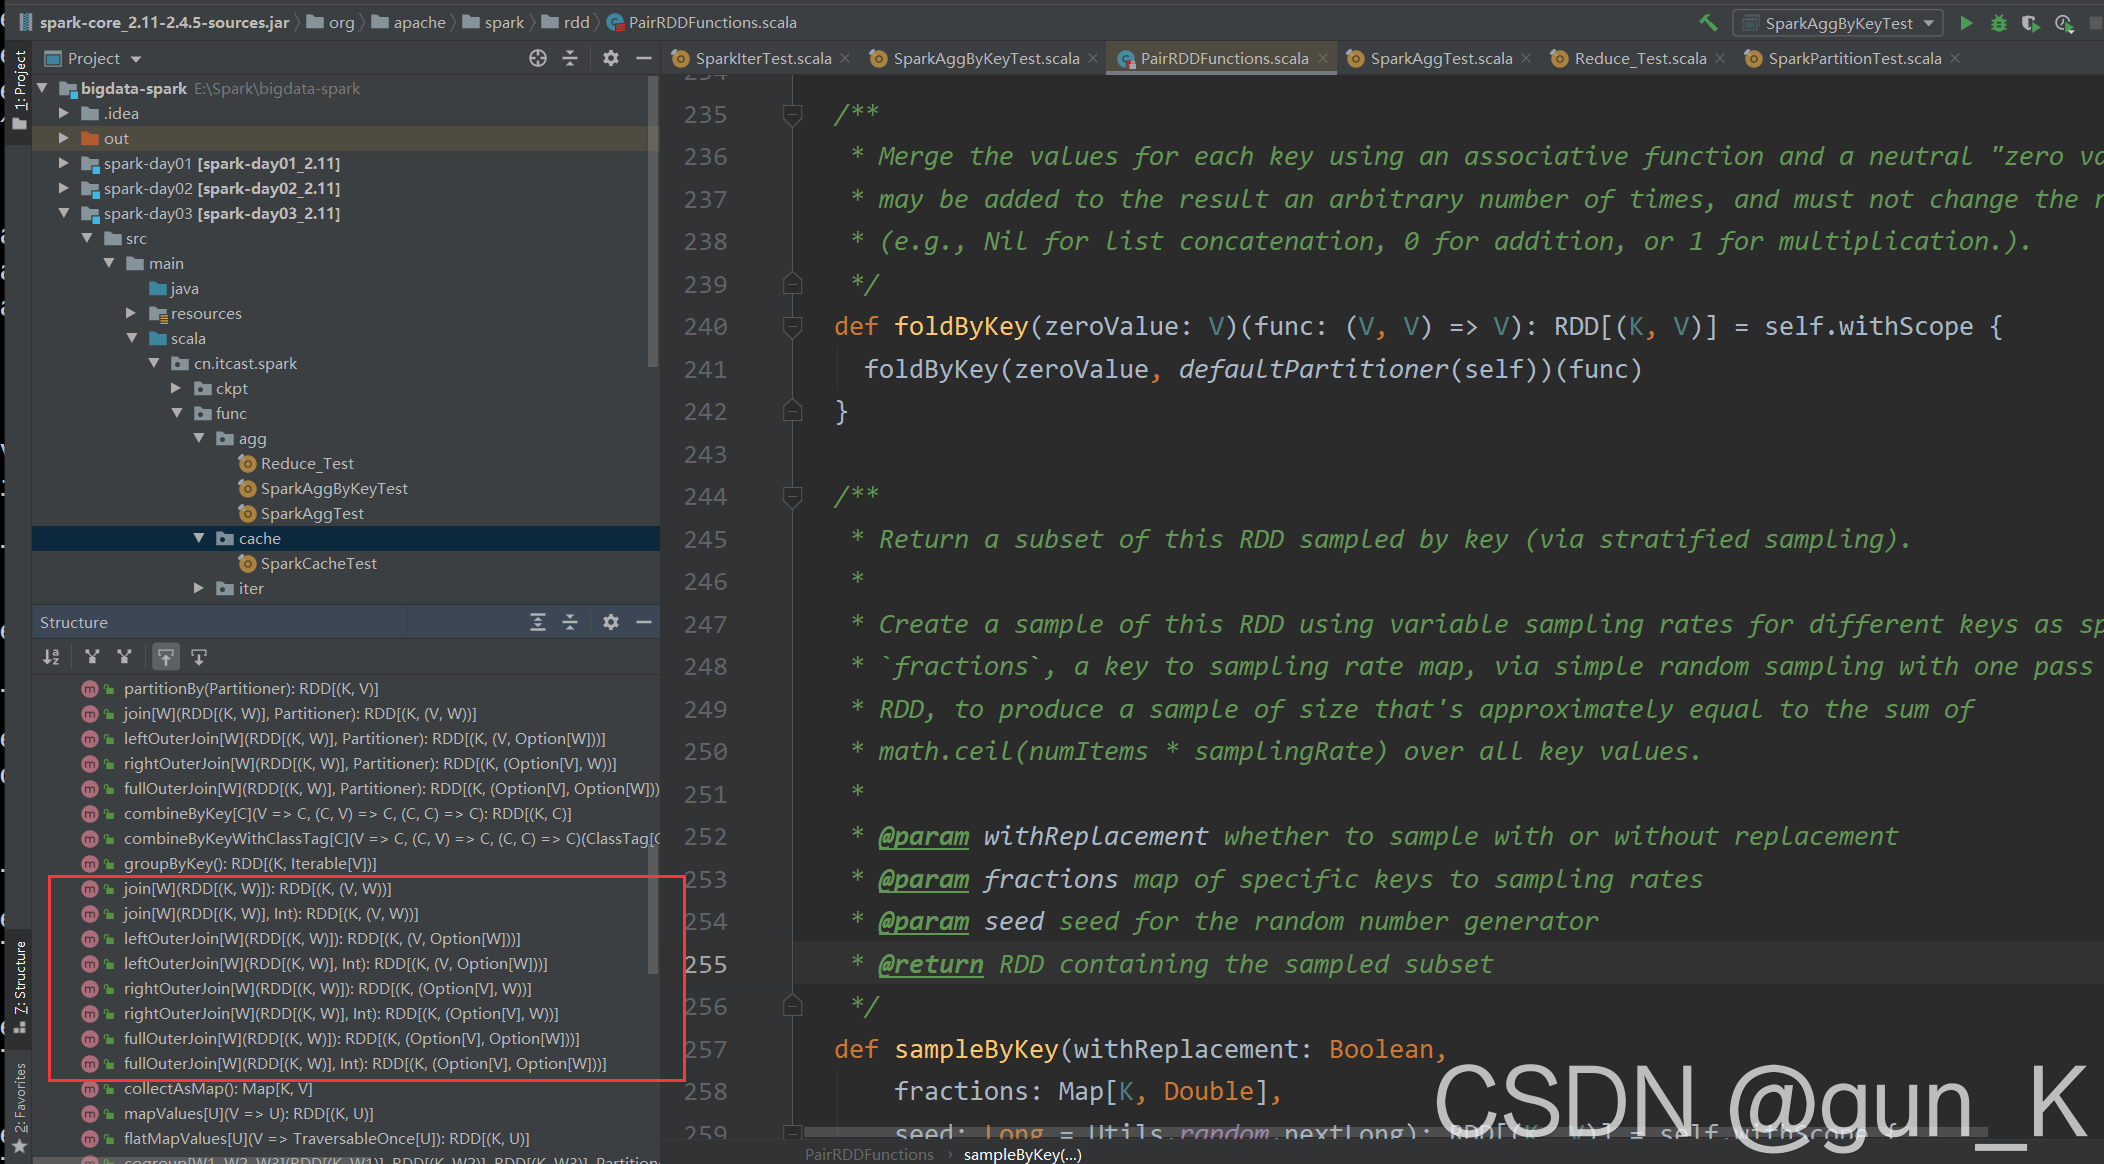Place cursor on foldByKey definition line 240
The image size is (2104, 1164).
click(x=1418, y=326)
